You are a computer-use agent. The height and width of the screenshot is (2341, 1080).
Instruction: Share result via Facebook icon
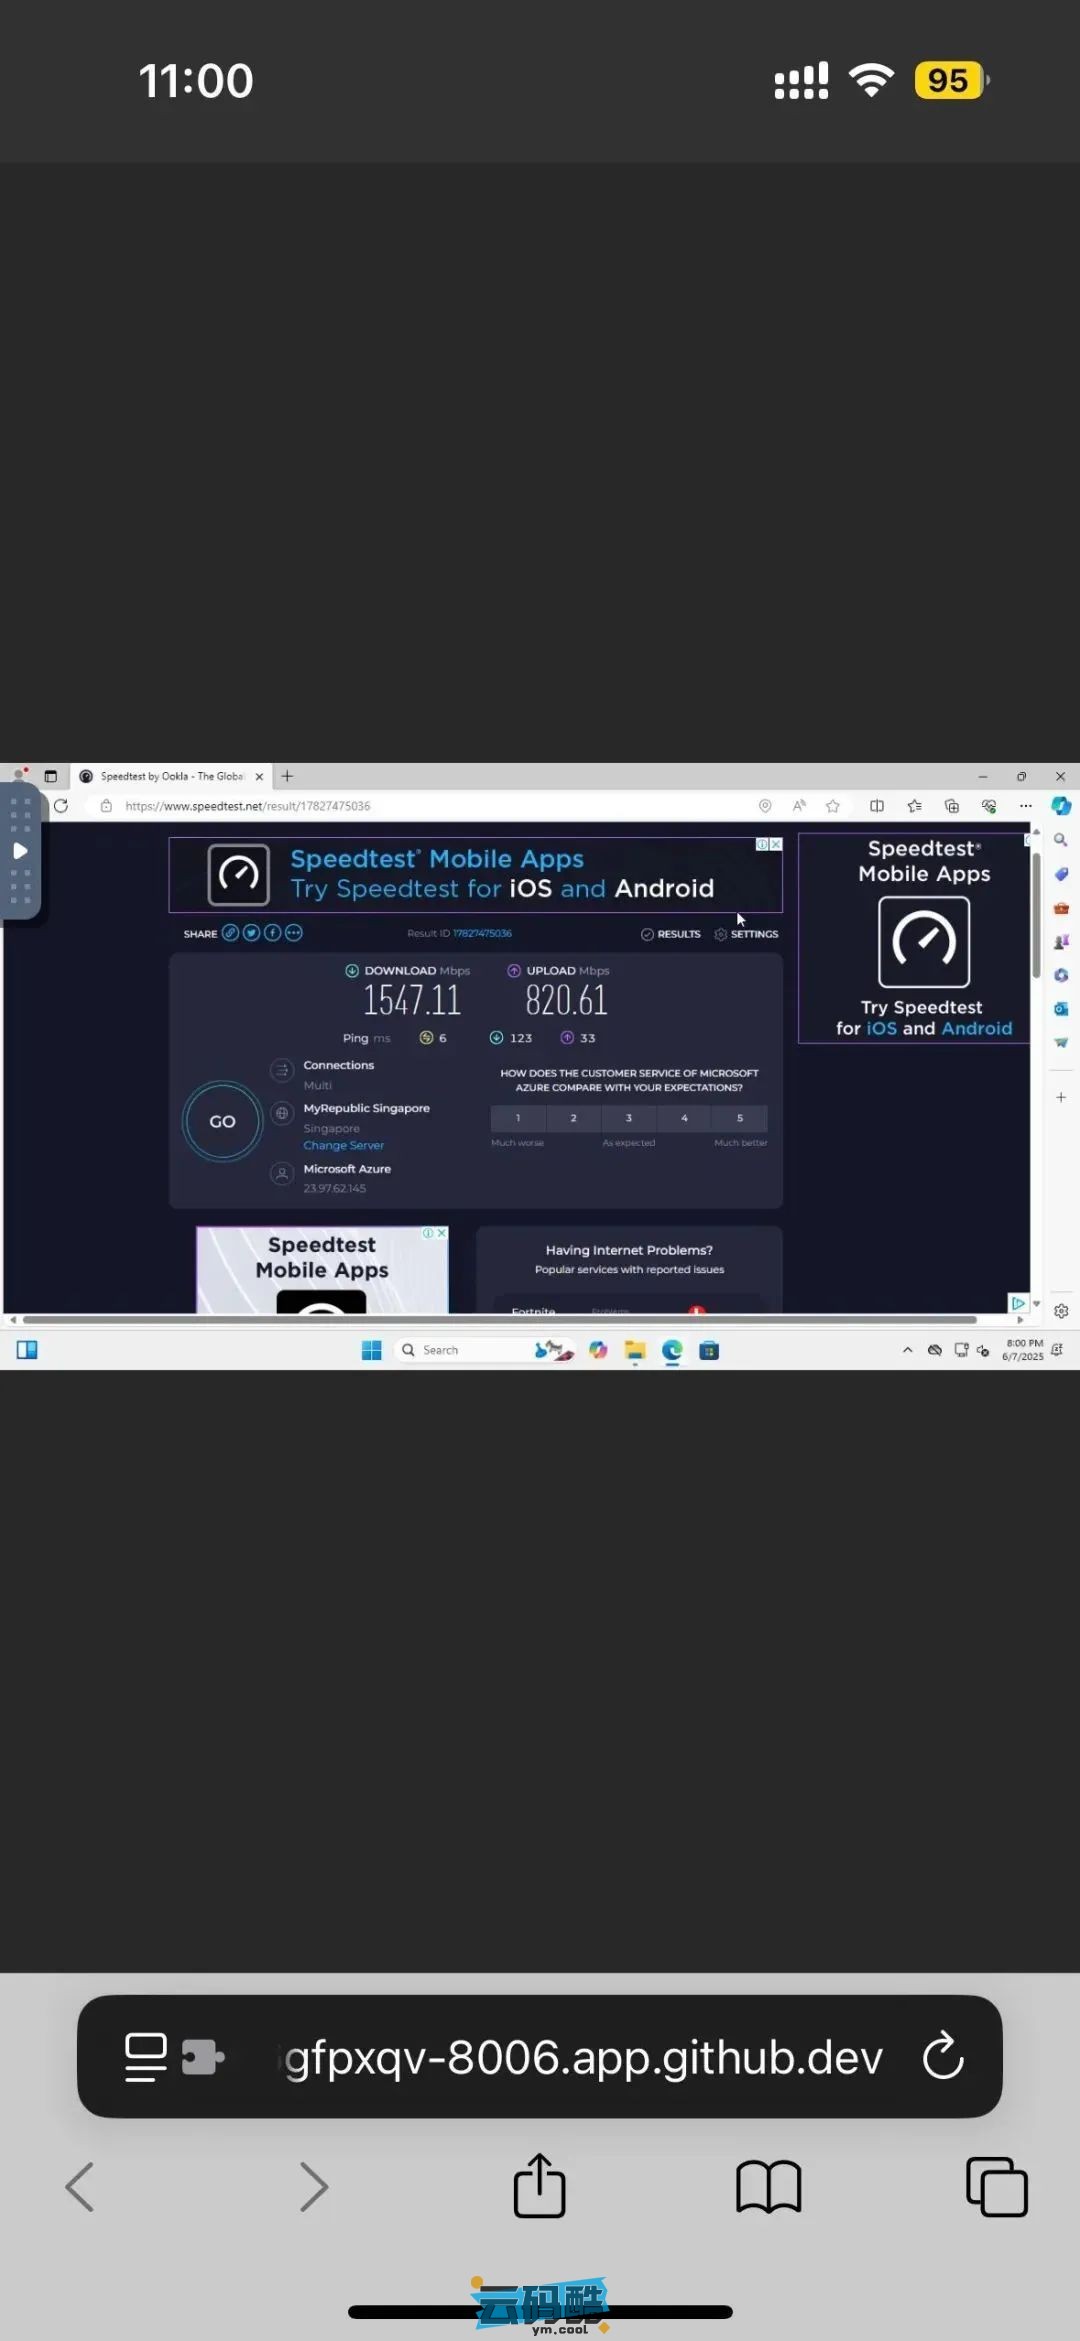[x=272, y=933]
